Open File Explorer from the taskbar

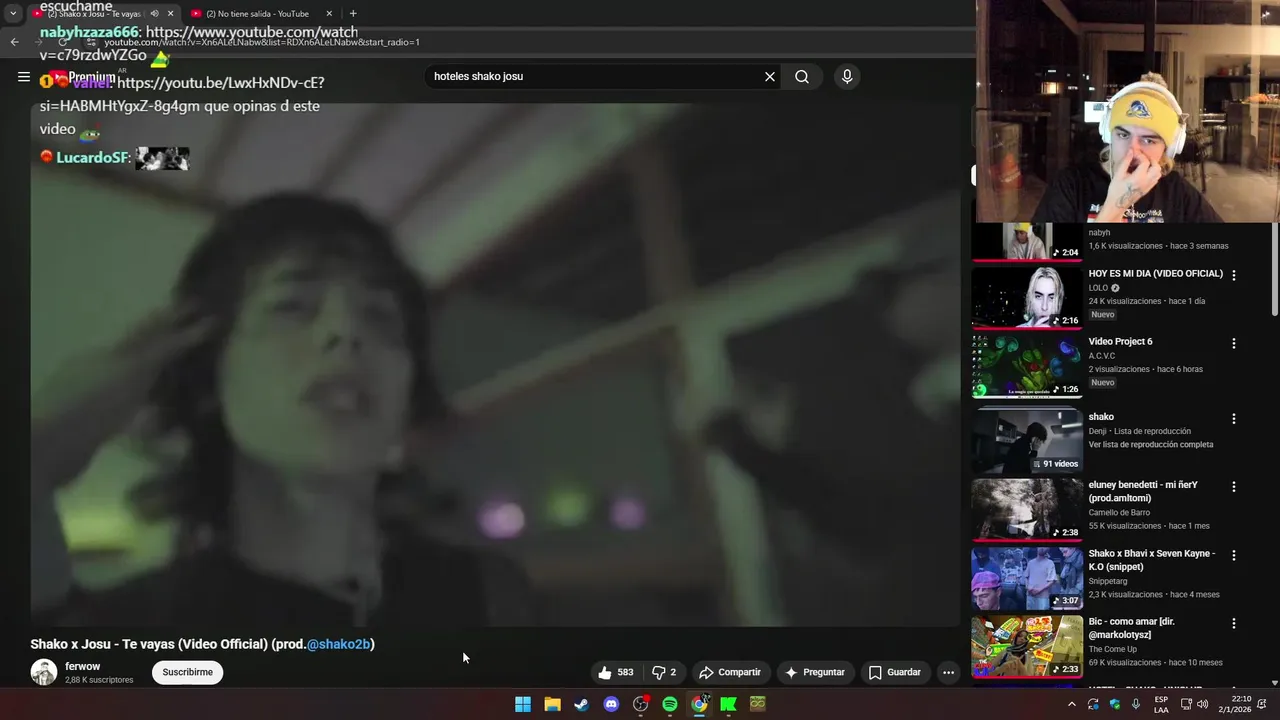[x=552, y=704]
